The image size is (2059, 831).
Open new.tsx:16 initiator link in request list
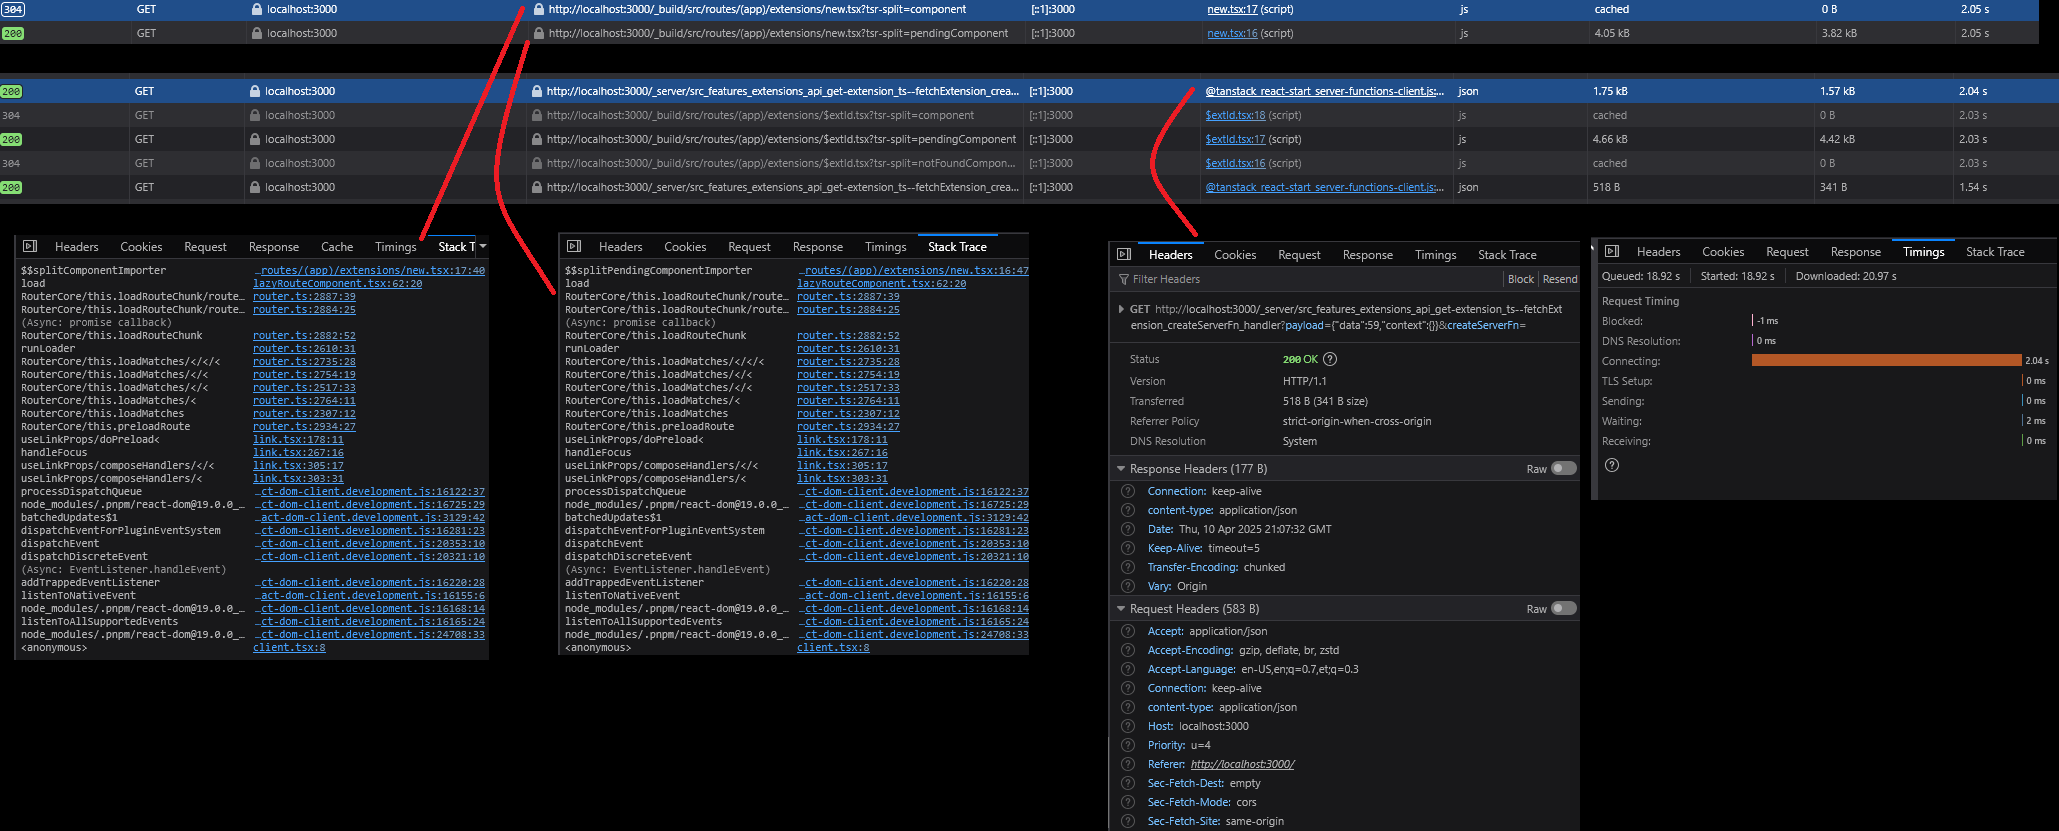pos(1232,33)
